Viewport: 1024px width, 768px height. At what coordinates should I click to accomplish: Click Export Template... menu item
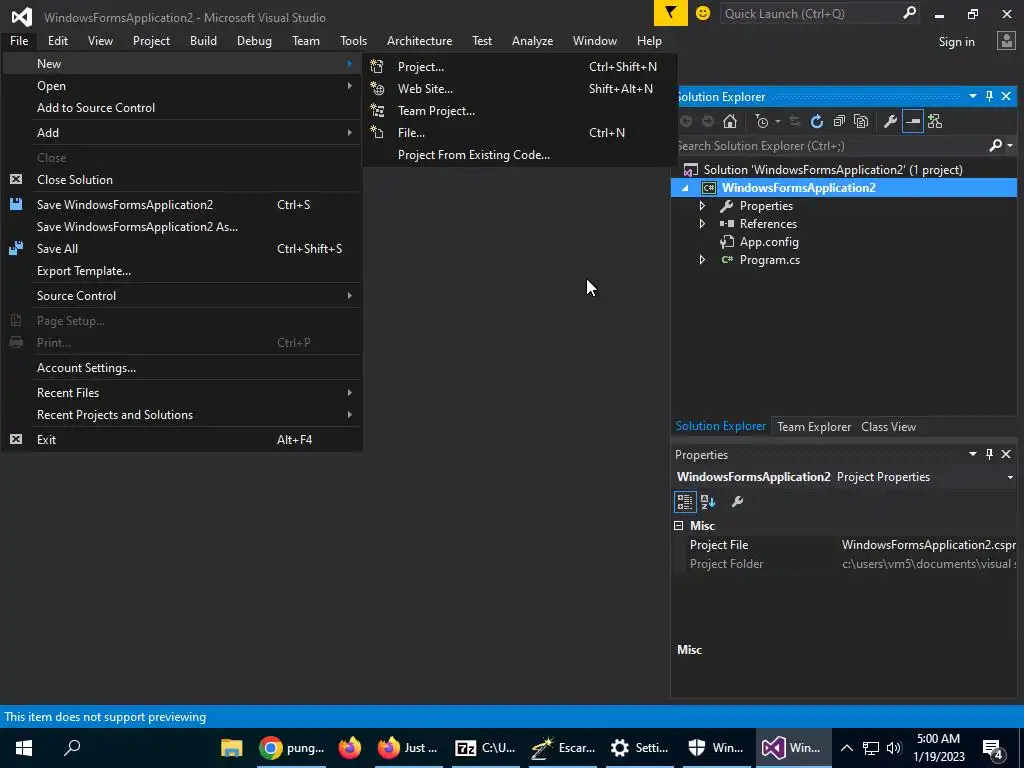182,271
